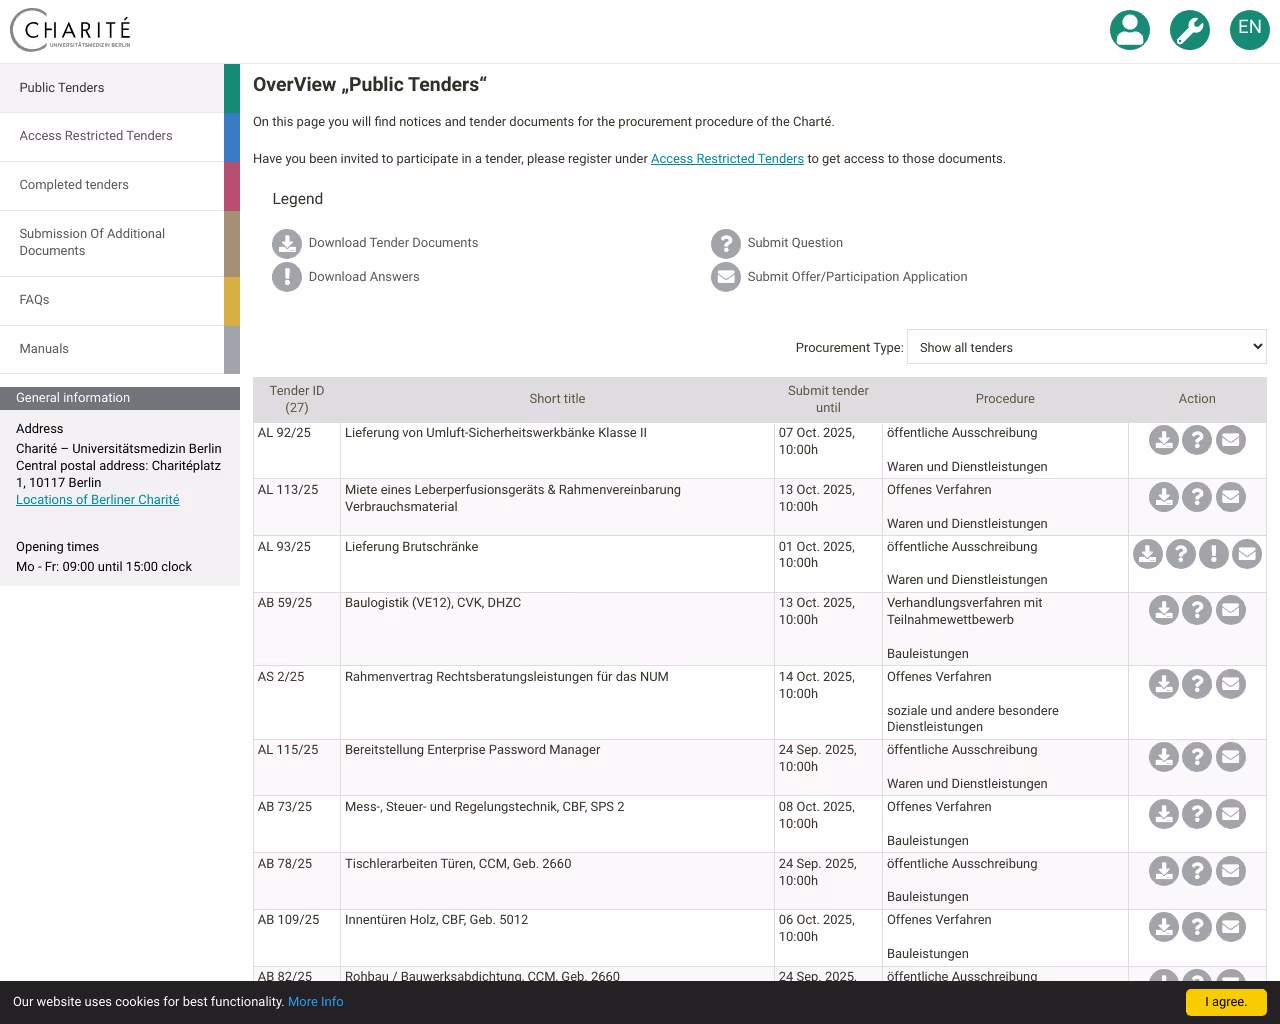1280x1024 pixels.
Task: Select Baulogistik (VE12), CVK, DHZC title
Action: [433, 603]
